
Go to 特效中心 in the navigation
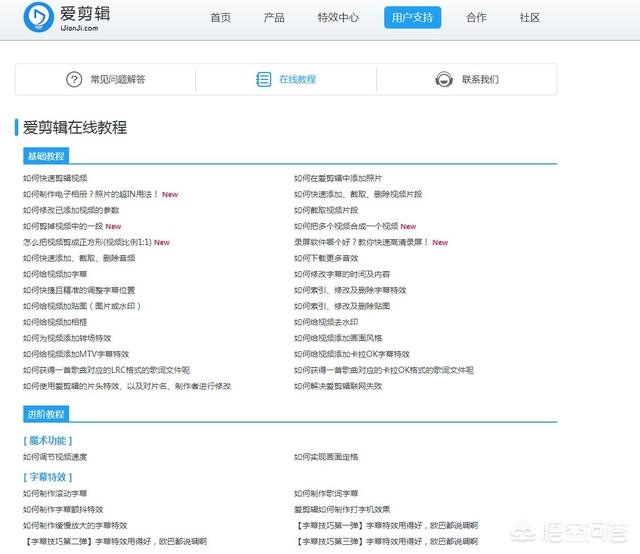point(338,18)
